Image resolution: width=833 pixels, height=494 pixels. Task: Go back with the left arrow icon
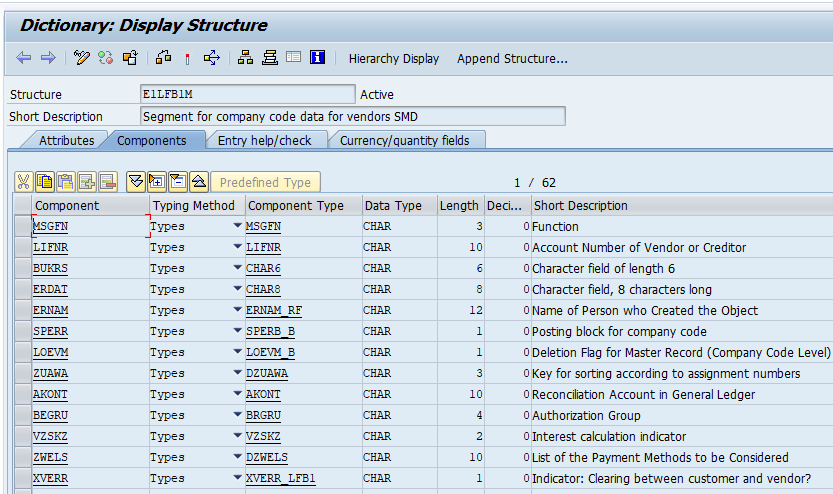pyautogui.click(x=24, y=58)
